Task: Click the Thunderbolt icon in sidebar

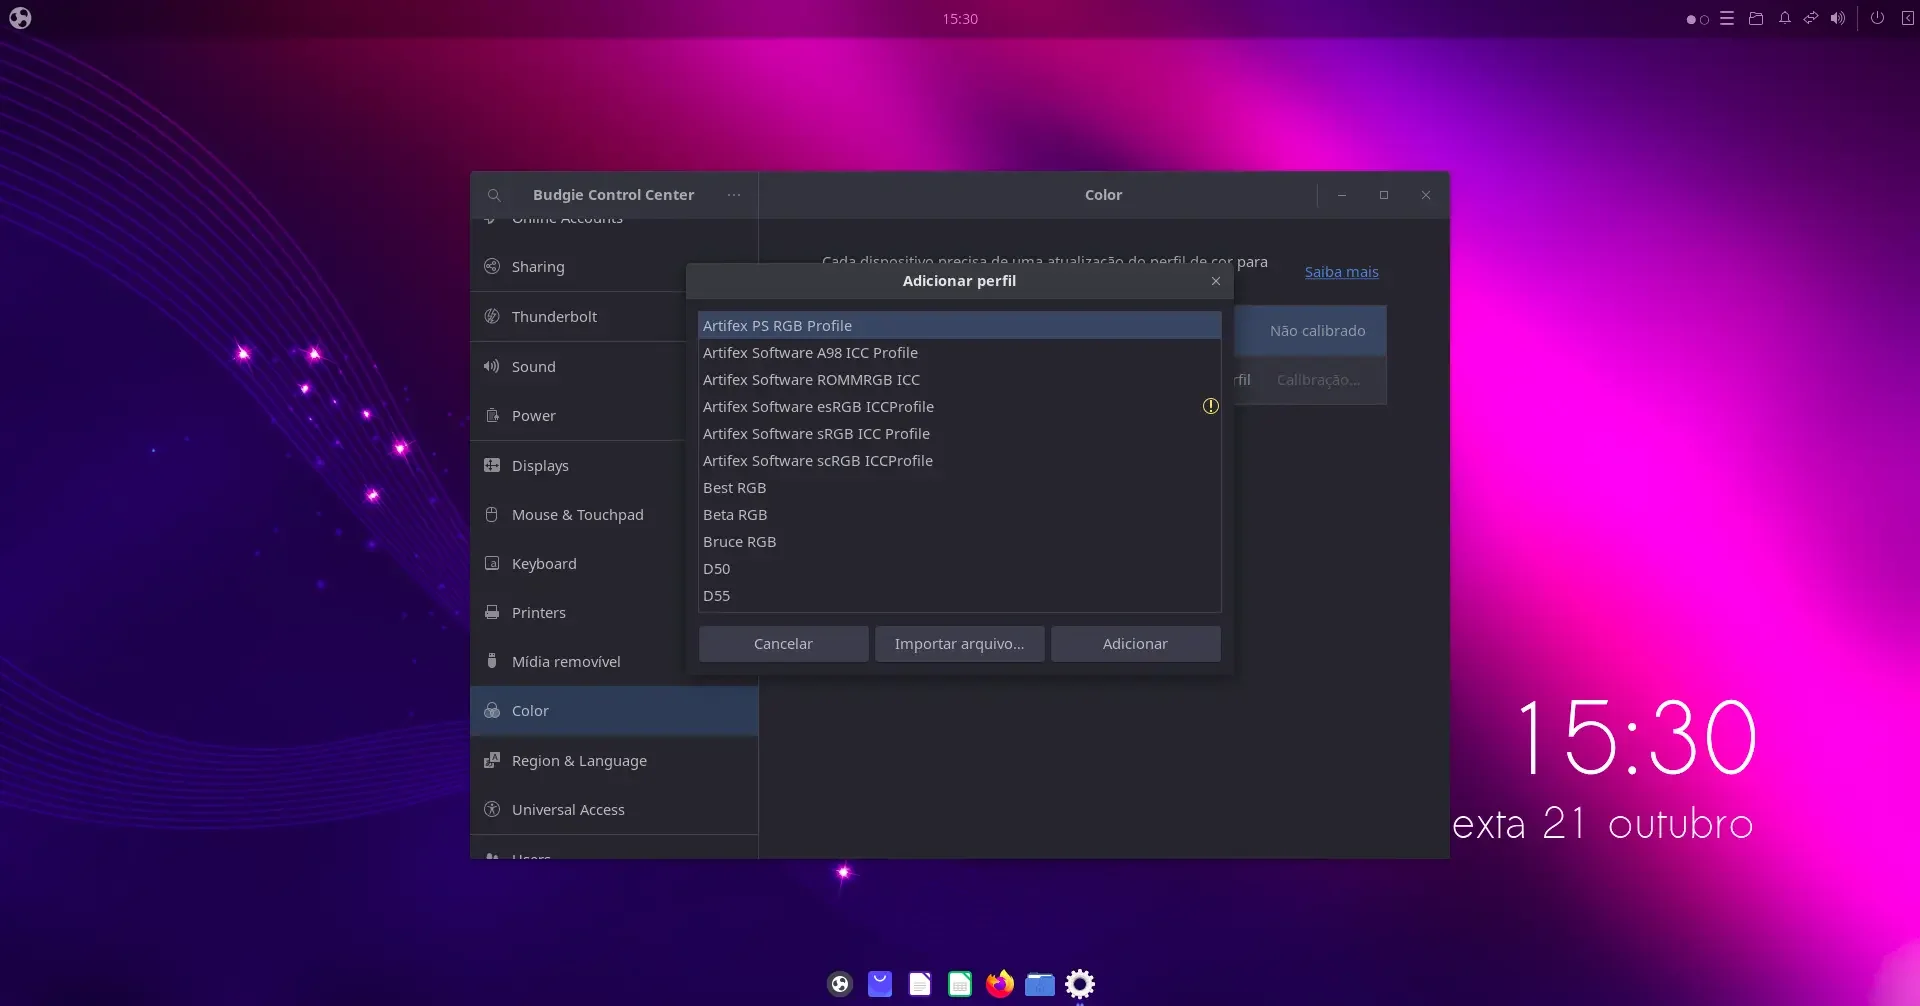Action: pos(492,316)
